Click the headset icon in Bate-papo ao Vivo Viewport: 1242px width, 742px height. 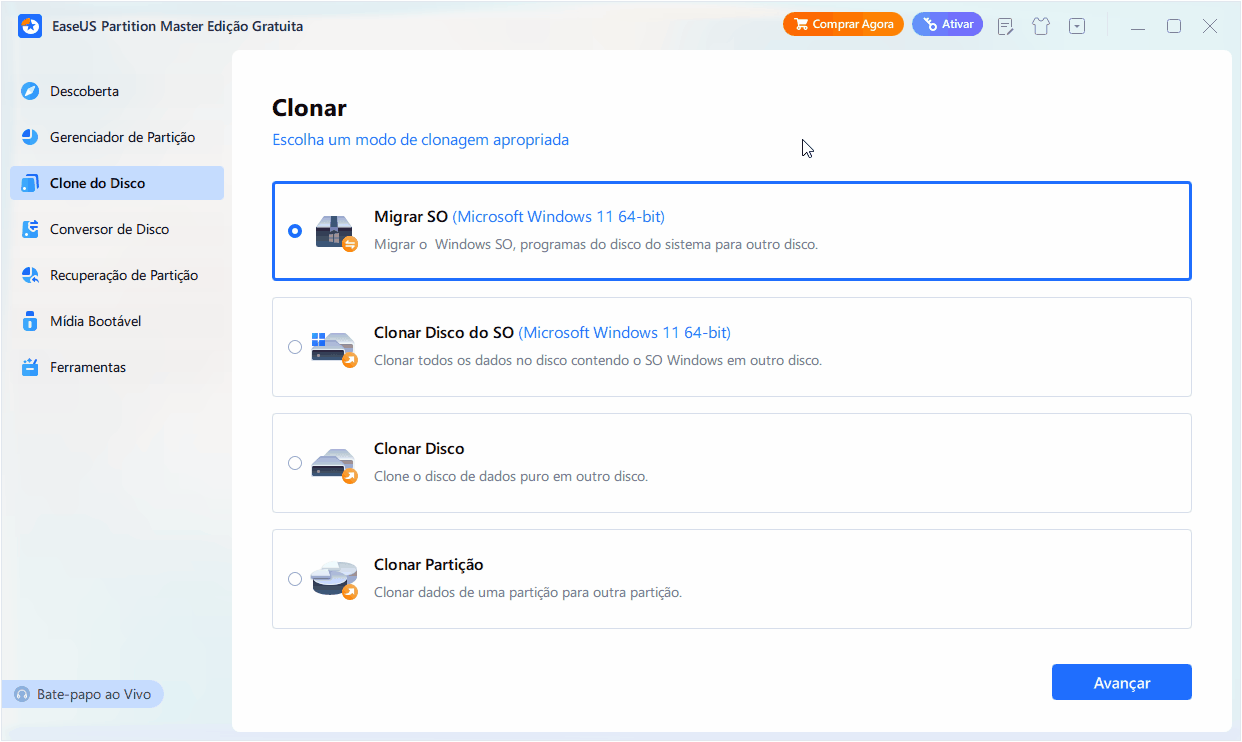click(22, 694)
